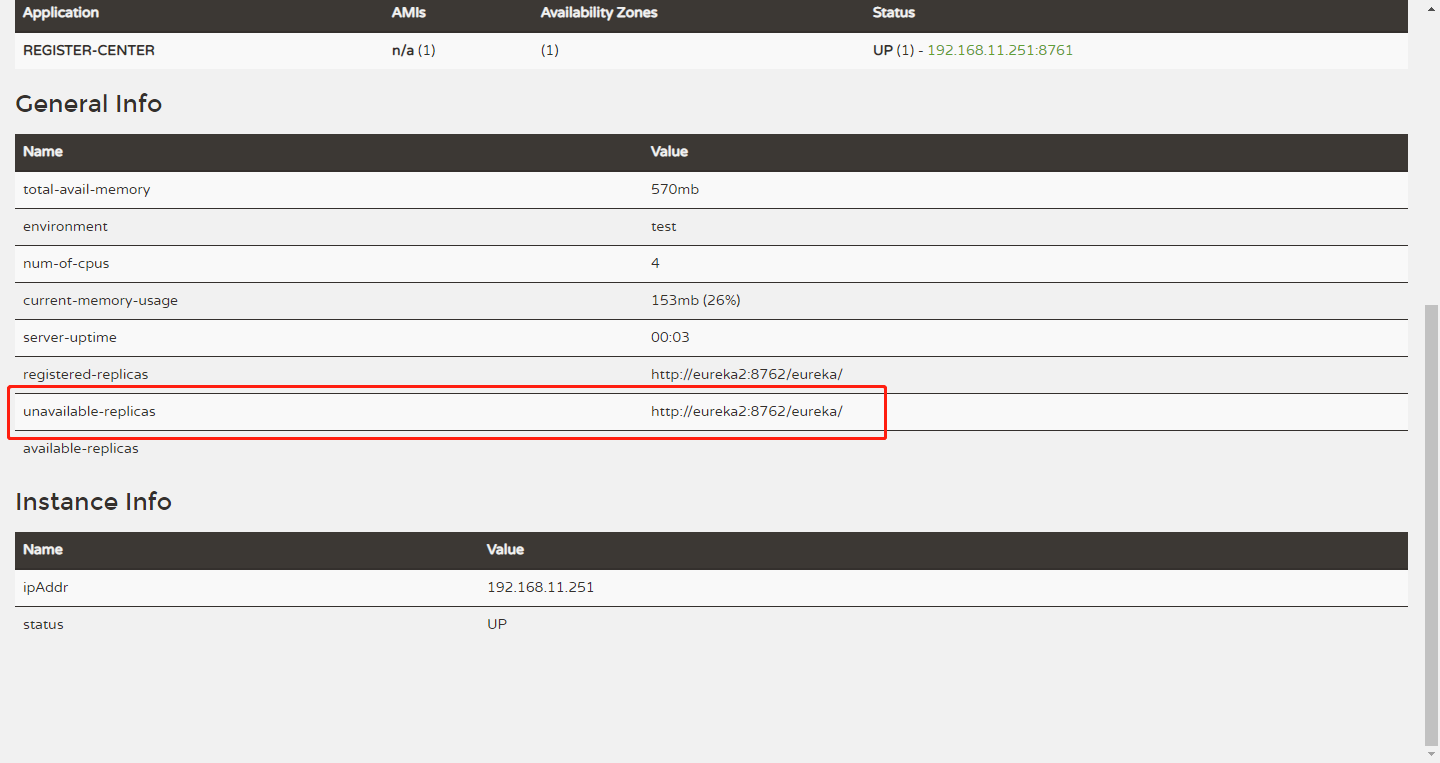Click the registered-replicas eureka2 URL value
Image resolution: width=1440 pixels, height=763 pixels.
[x=747, y=374]
